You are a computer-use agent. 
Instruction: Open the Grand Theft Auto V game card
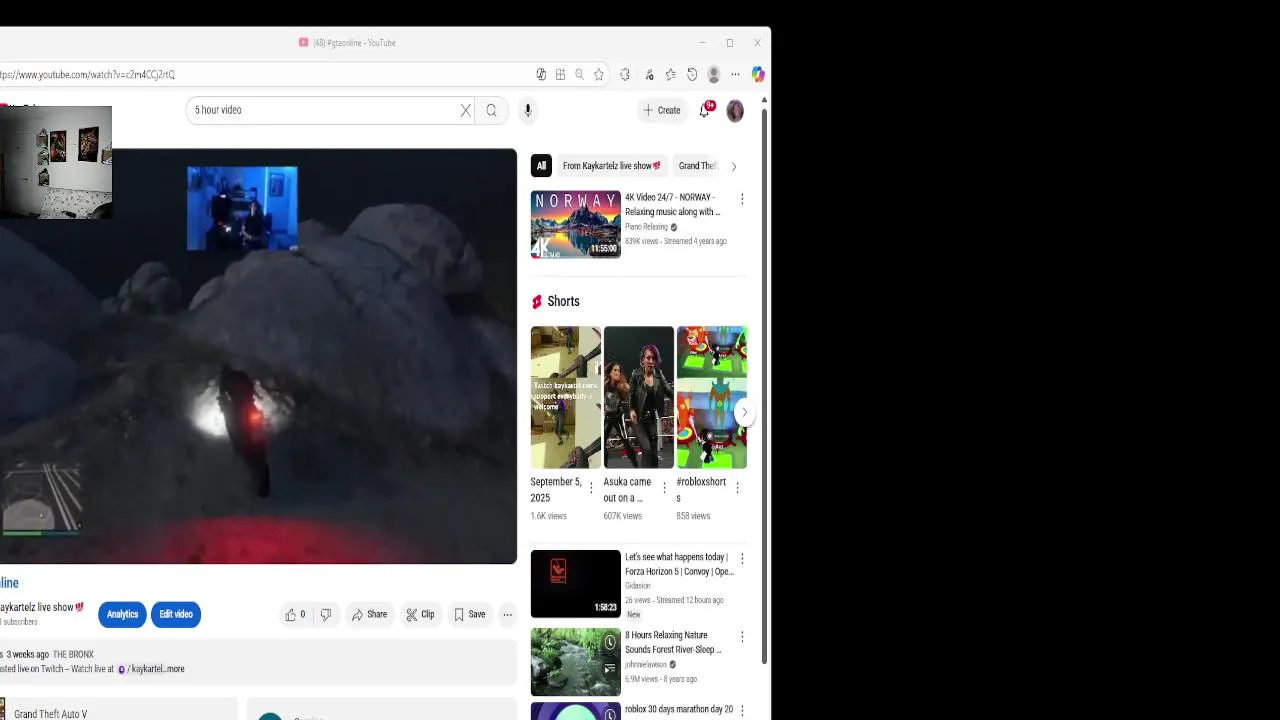[x=118, y=709]
